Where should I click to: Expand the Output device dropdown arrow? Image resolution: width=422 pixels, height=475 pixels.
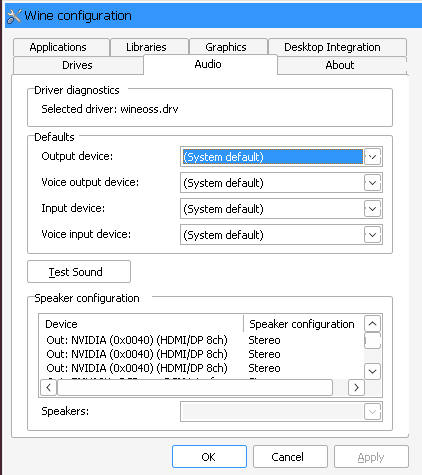372,157
